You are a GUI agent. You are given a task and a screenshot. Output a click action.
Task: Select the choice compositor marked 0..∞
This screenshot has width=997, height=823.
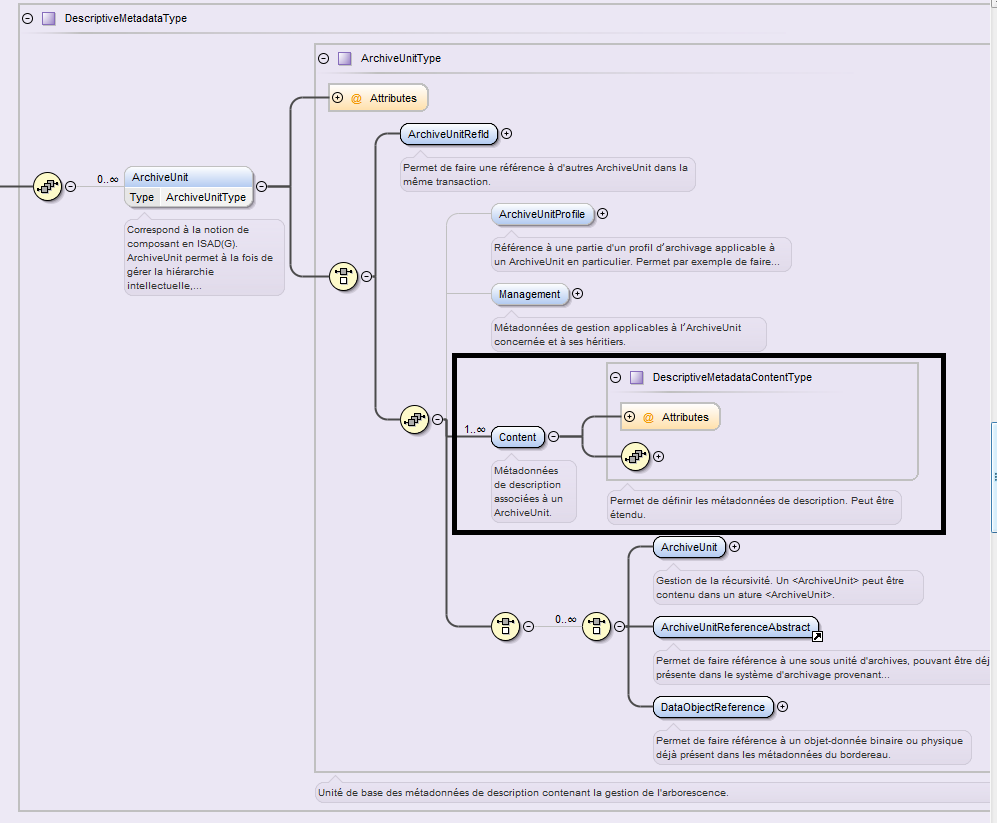(596, 626)
